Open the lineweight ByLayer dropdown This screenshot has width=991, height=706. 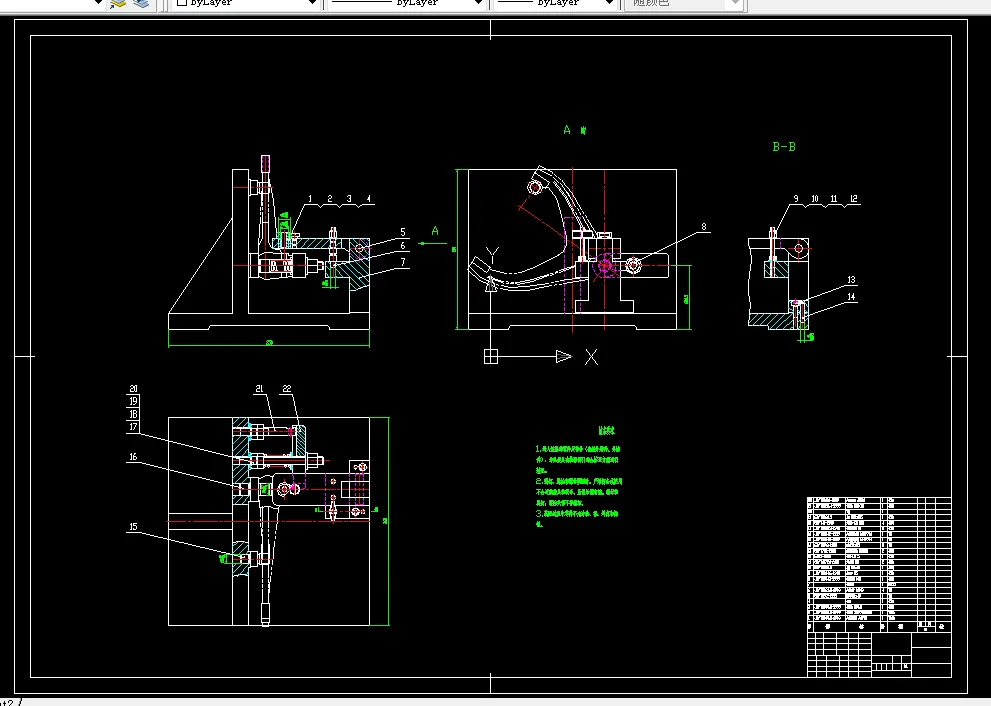pyautogui.click(x=555, y=3)
